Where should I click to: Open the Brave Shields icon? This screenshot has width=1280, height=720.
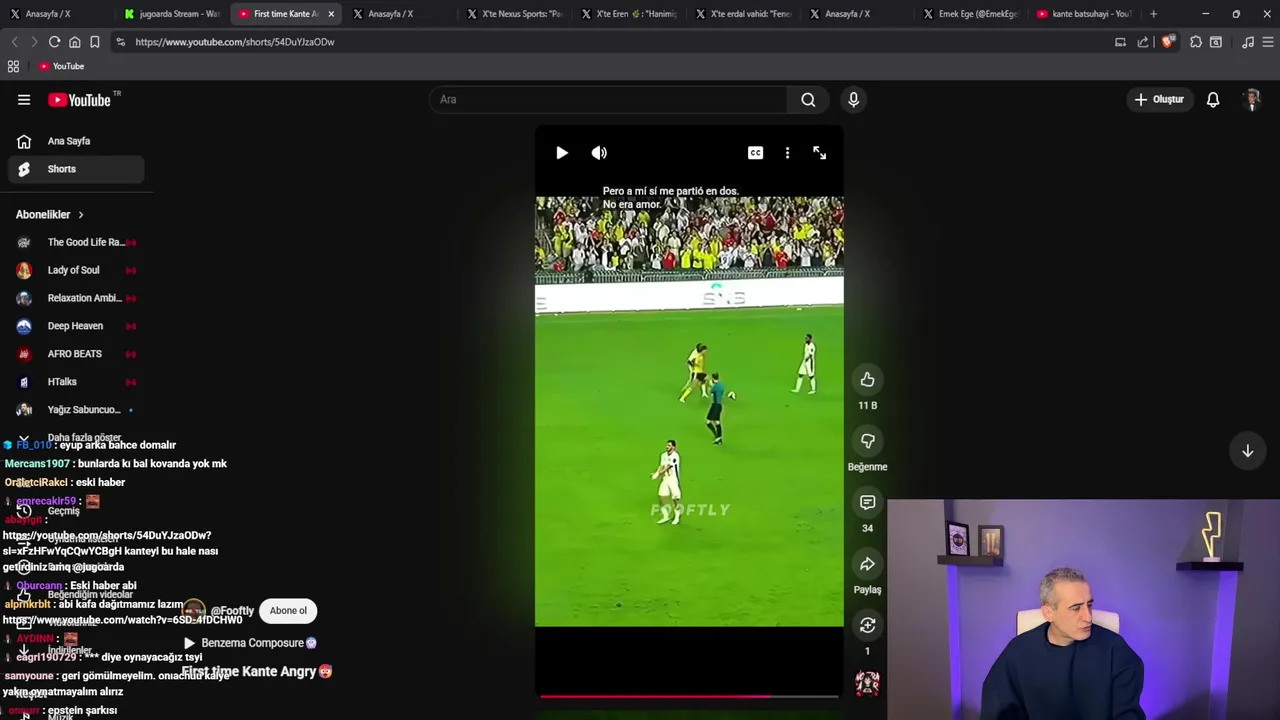click(x=1167, y=42)
